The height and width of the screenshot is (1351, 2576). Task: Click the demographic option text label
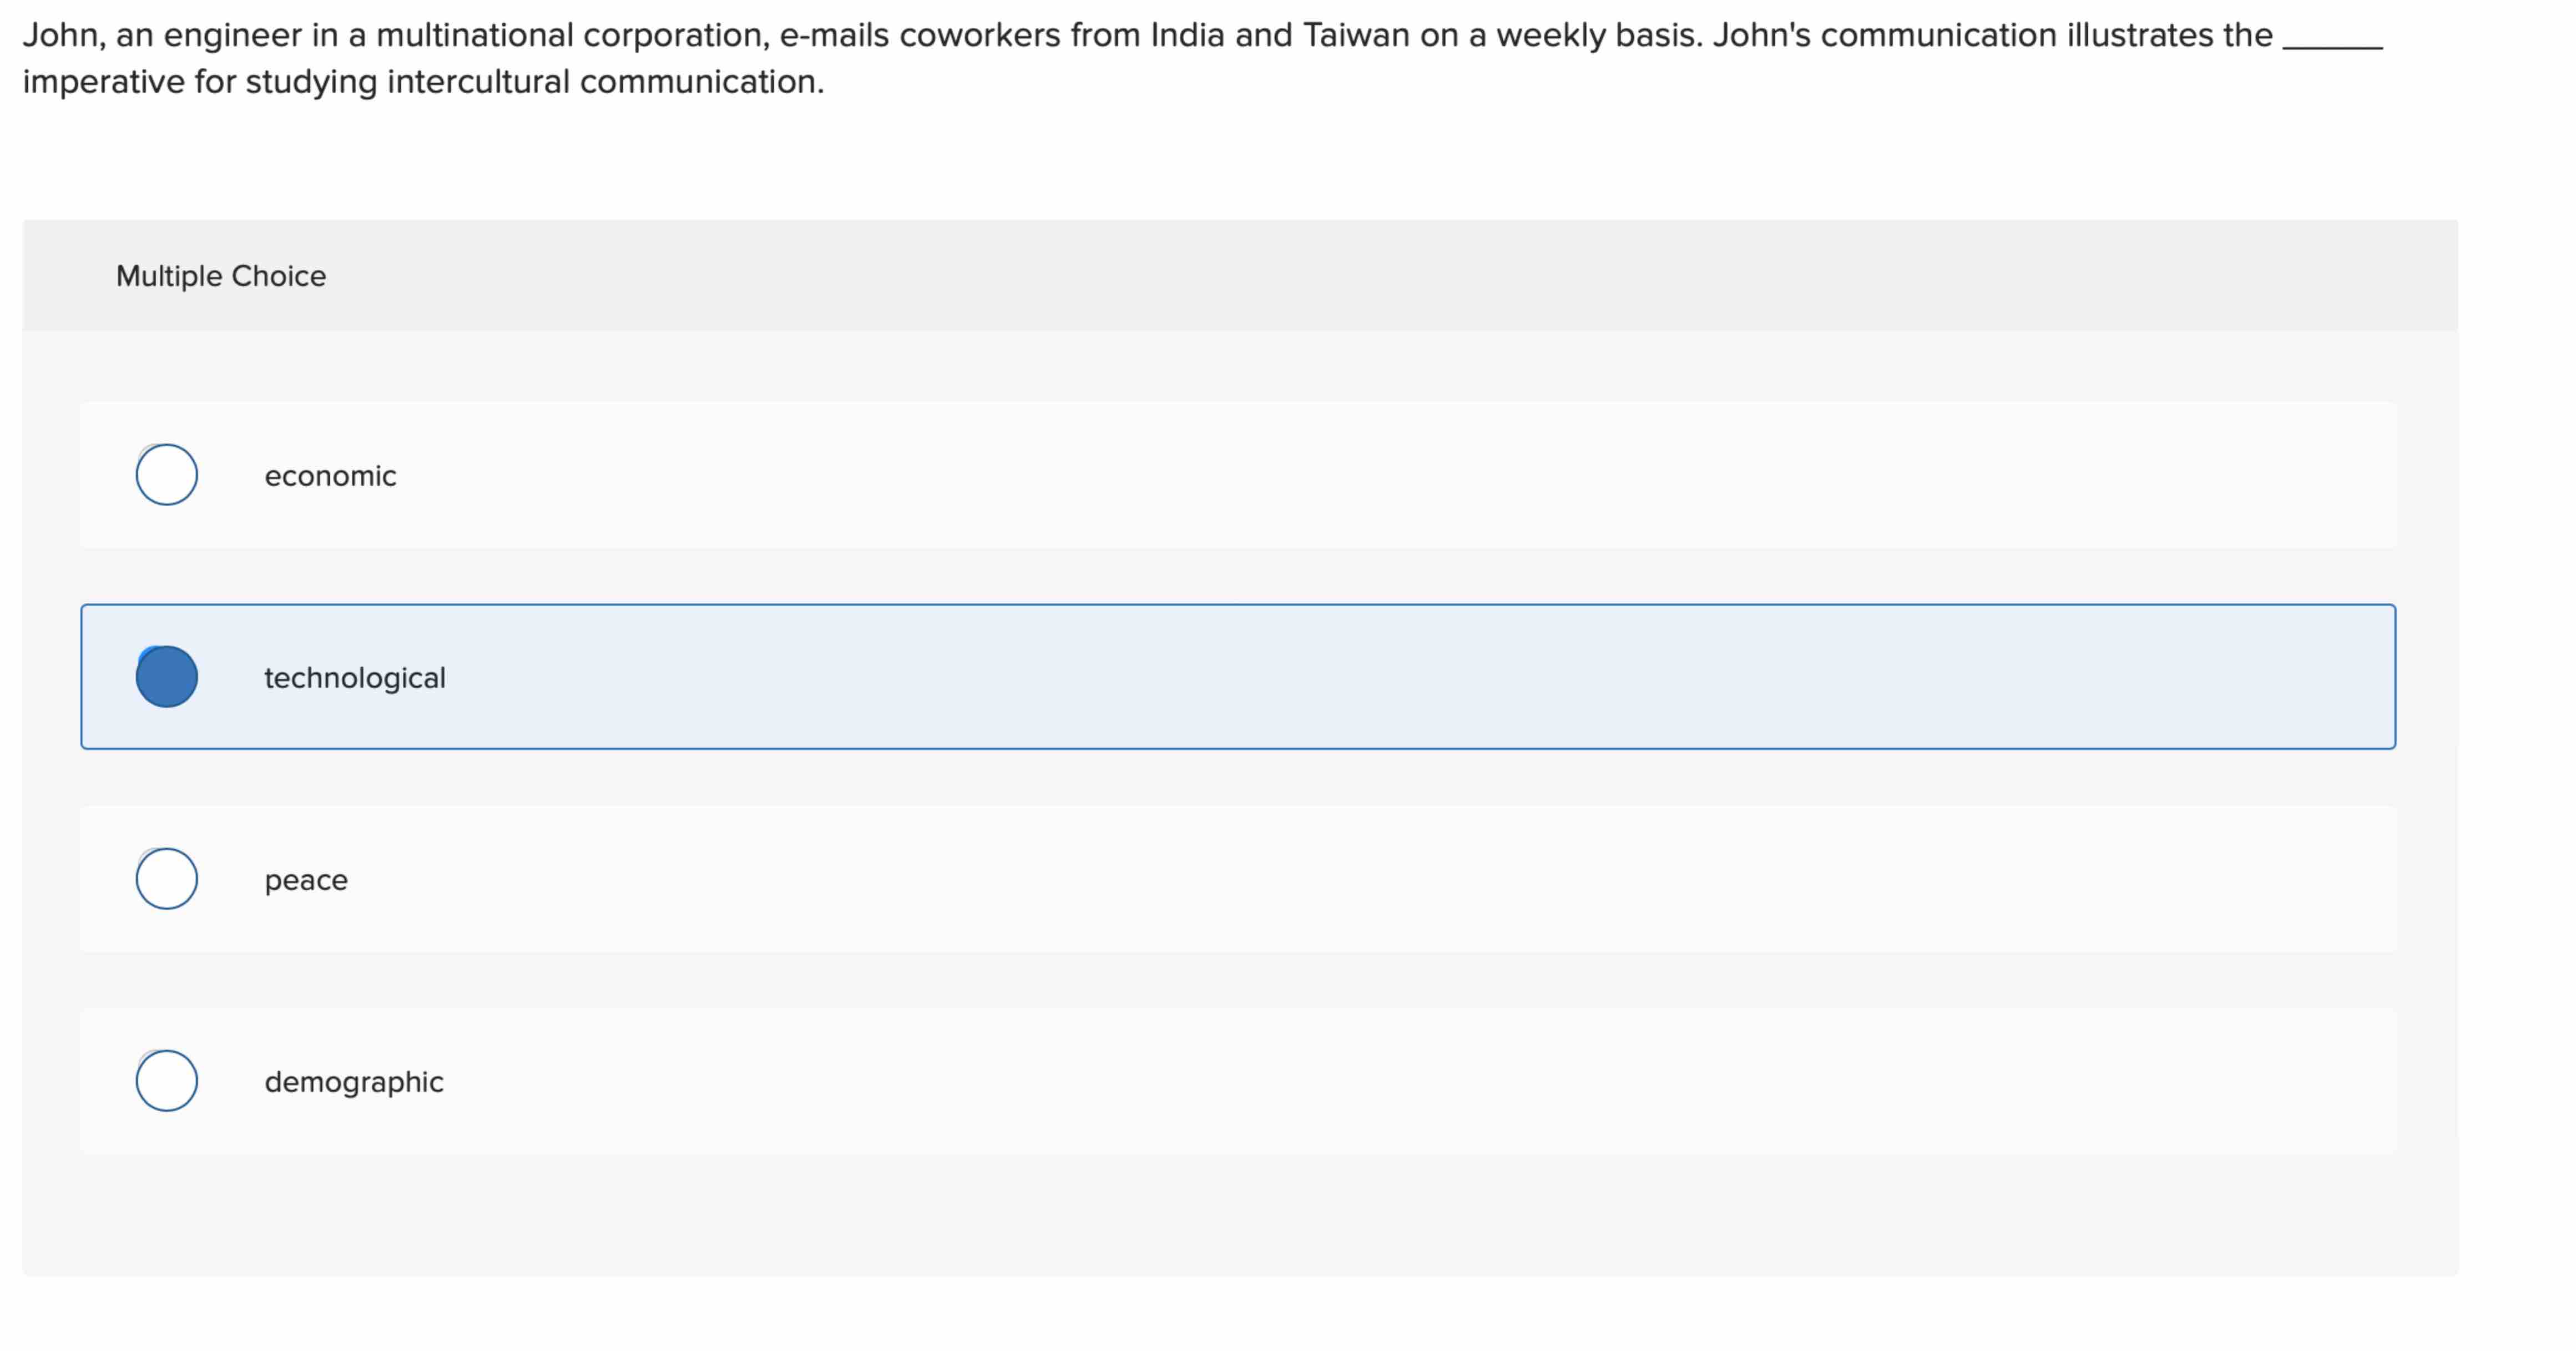(x=353, y=1081)
